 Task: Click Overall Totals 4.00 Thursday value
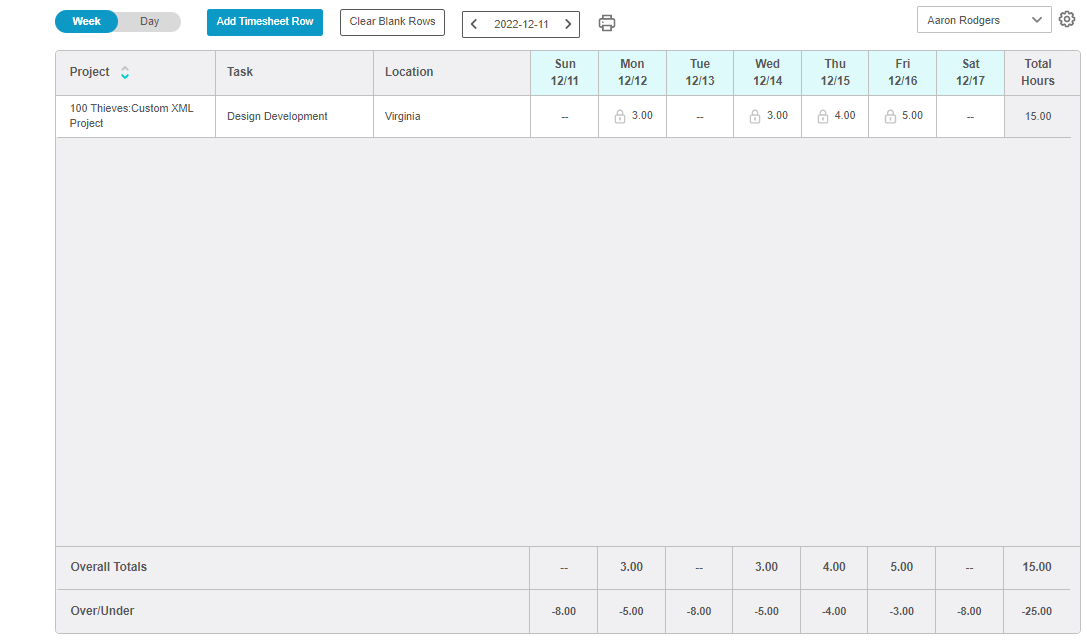834,567
